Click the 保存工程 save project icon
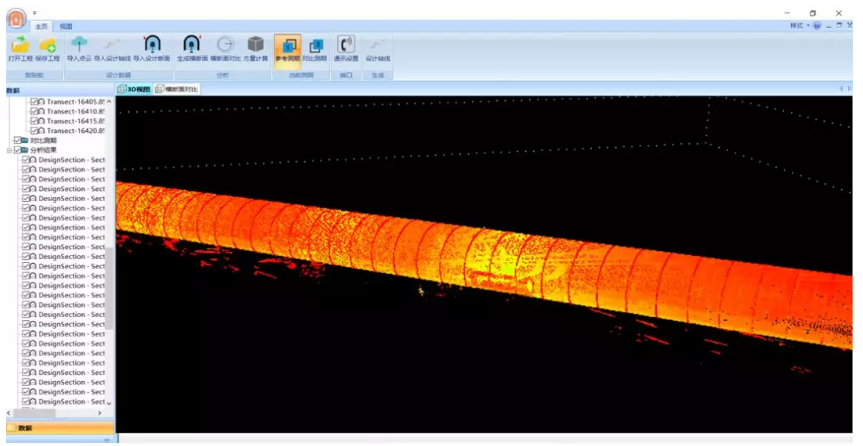The height and width of the screenshot is (446, 863). [x=47, y=46]
